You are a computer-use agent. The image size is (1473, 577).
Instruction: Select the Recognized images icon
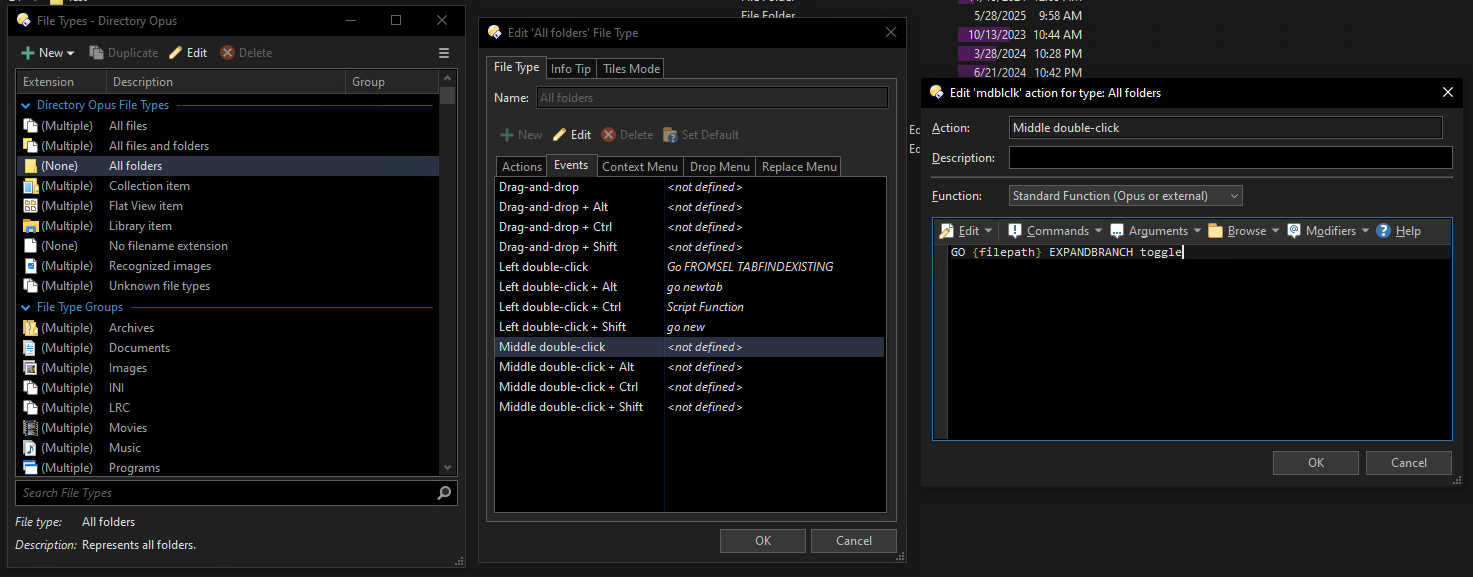[x=30, y=266]
